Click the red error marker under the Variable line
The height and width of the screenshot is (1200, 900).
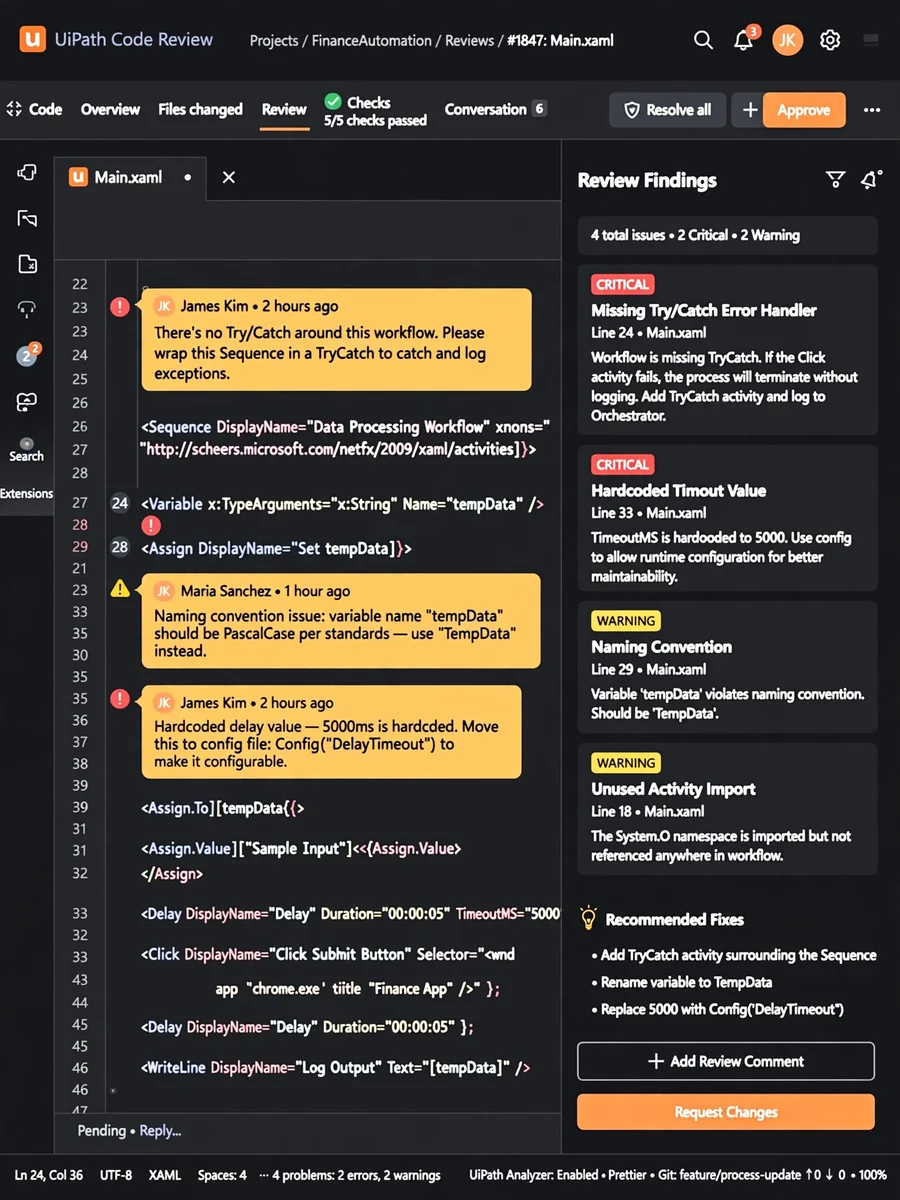click(x=151, y=525)
